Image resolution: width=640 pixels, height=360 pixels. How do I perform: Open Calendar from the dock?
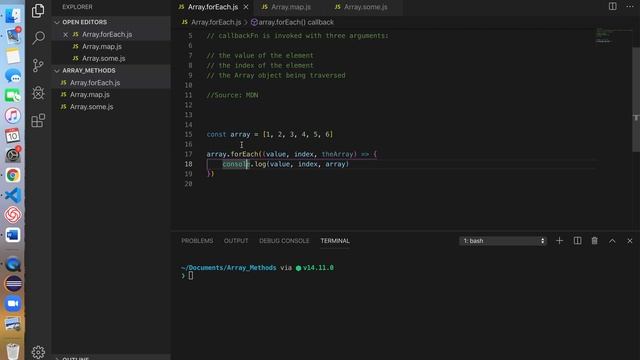[13, 136]
